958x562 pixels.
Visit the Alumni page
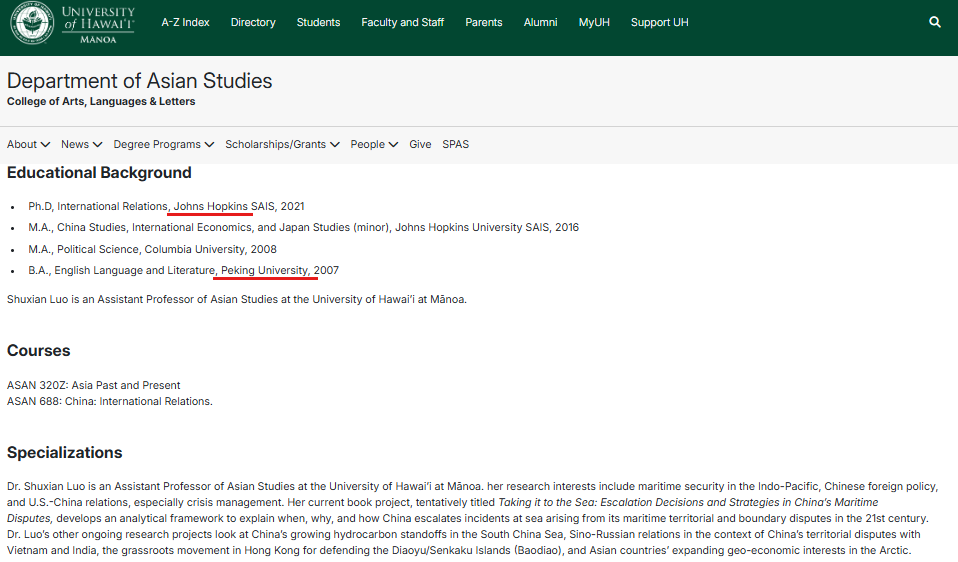pos(541,23)
